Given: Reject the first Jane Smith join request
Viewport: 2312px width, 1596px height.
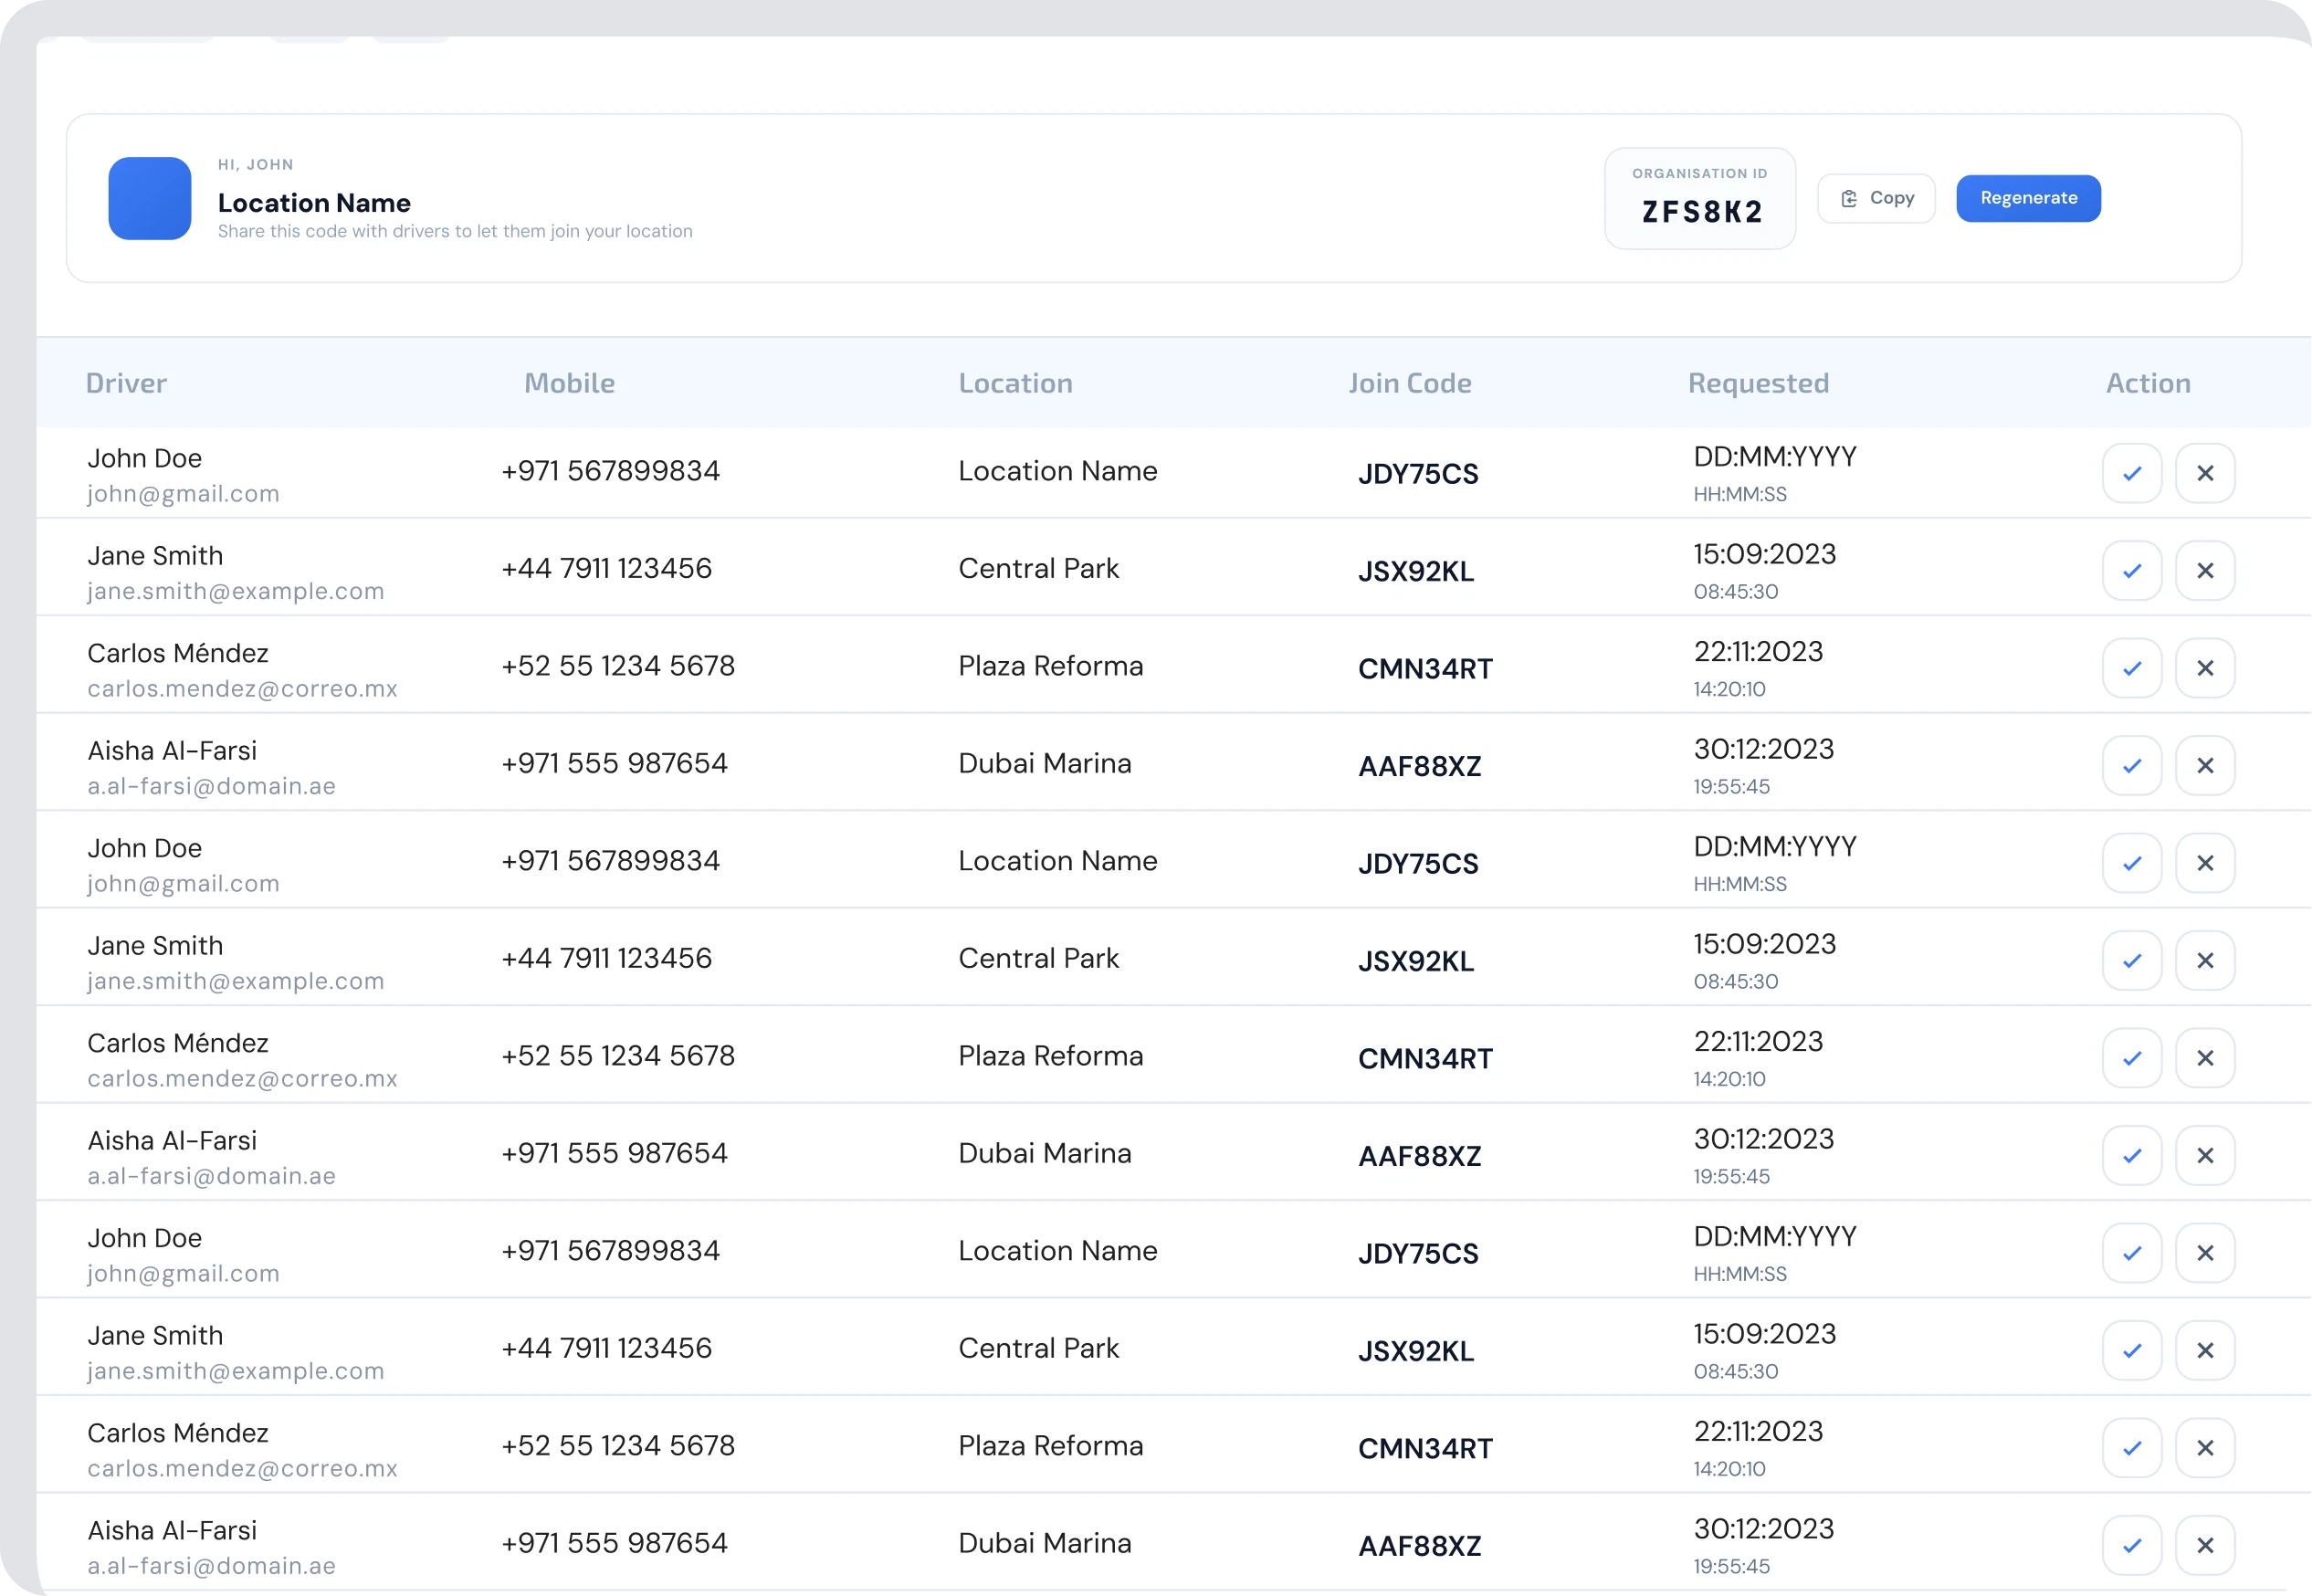Looking at the screenshot, I should tap(2205, 571).
